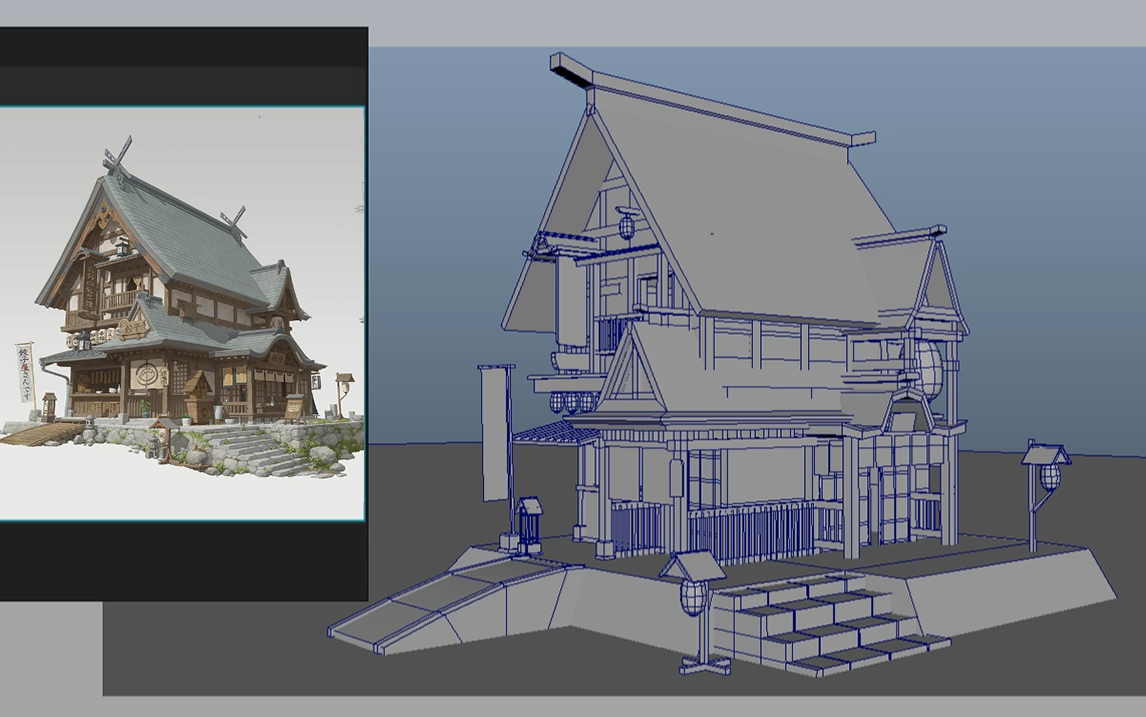Select the small shrine box near banner

click(x=530, y=525)
